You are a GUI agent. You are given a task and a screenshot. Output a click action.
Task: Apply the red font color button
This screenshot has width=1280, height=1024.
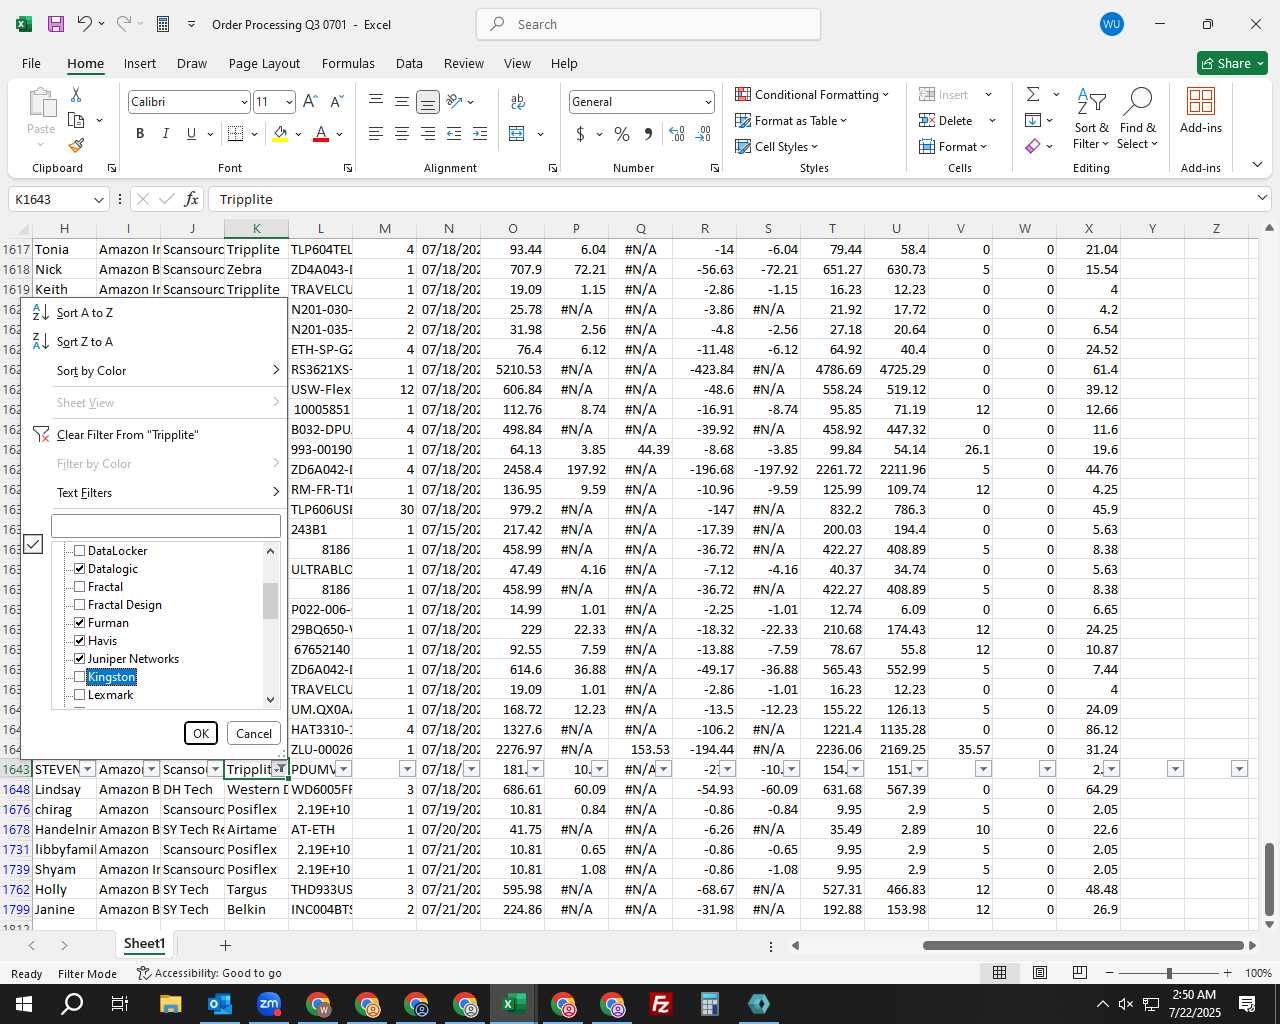click(321, 134)
